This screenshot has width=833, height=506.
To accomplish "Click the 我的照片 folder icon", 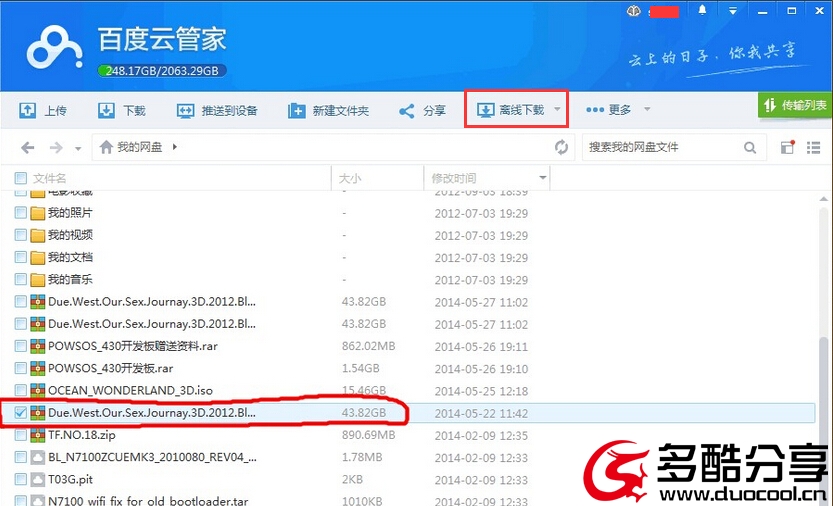I will click(37, 213).
